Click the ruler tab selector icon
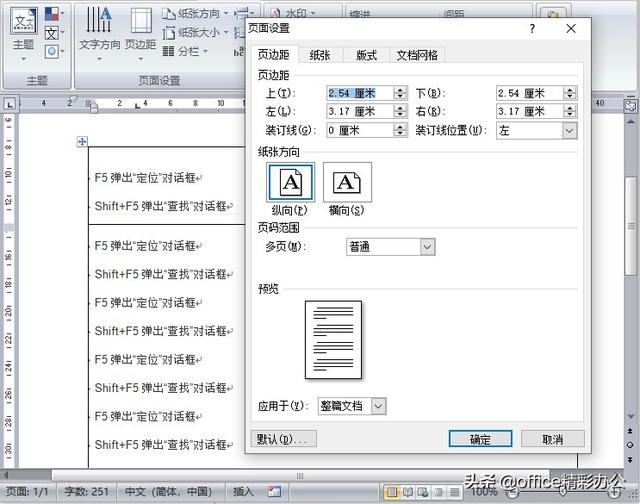The image size is (640, 504). 9,104
